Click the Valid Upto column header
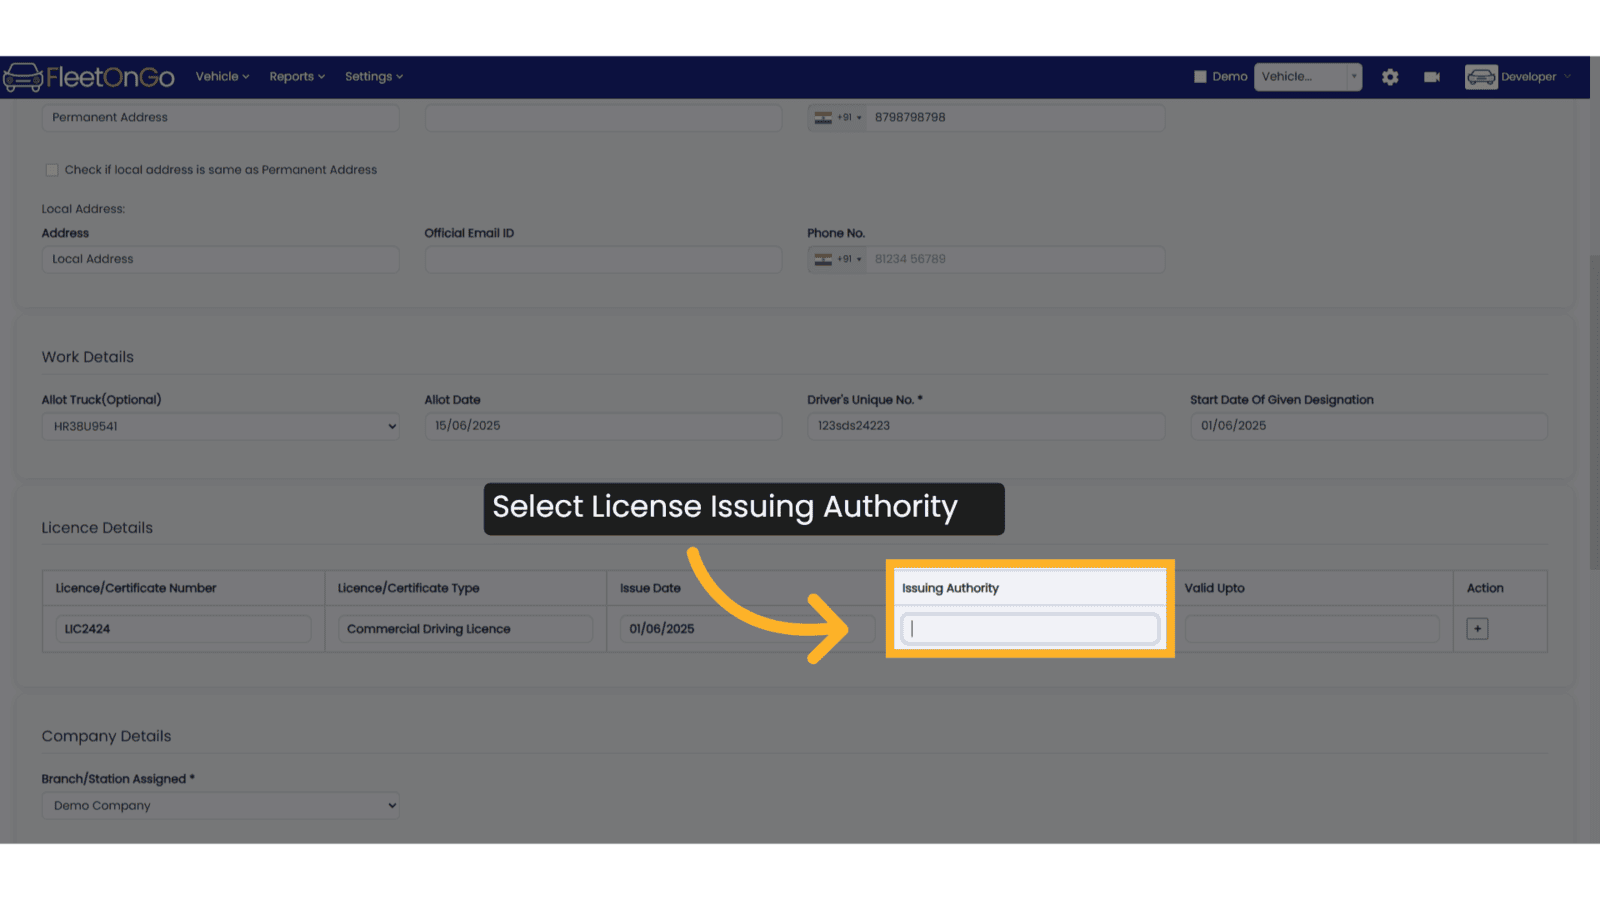 (1214, 588)
